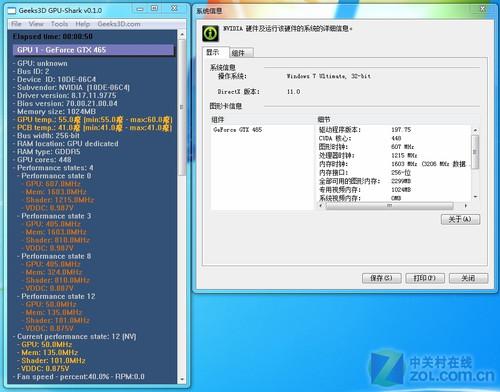Image resolution: width=500 pixels, height=392 pixels.
Task: Click GPU-Shark scrollbar up arrow
Action: coord(182,34)
